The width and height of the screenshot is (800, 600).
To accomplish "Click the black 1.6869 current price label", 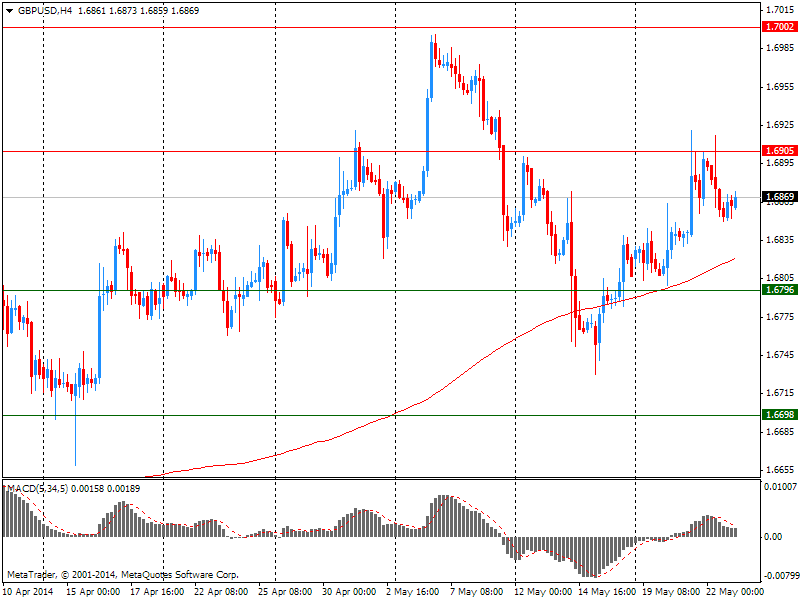I will pyautogui.click(x=780, y=197).
